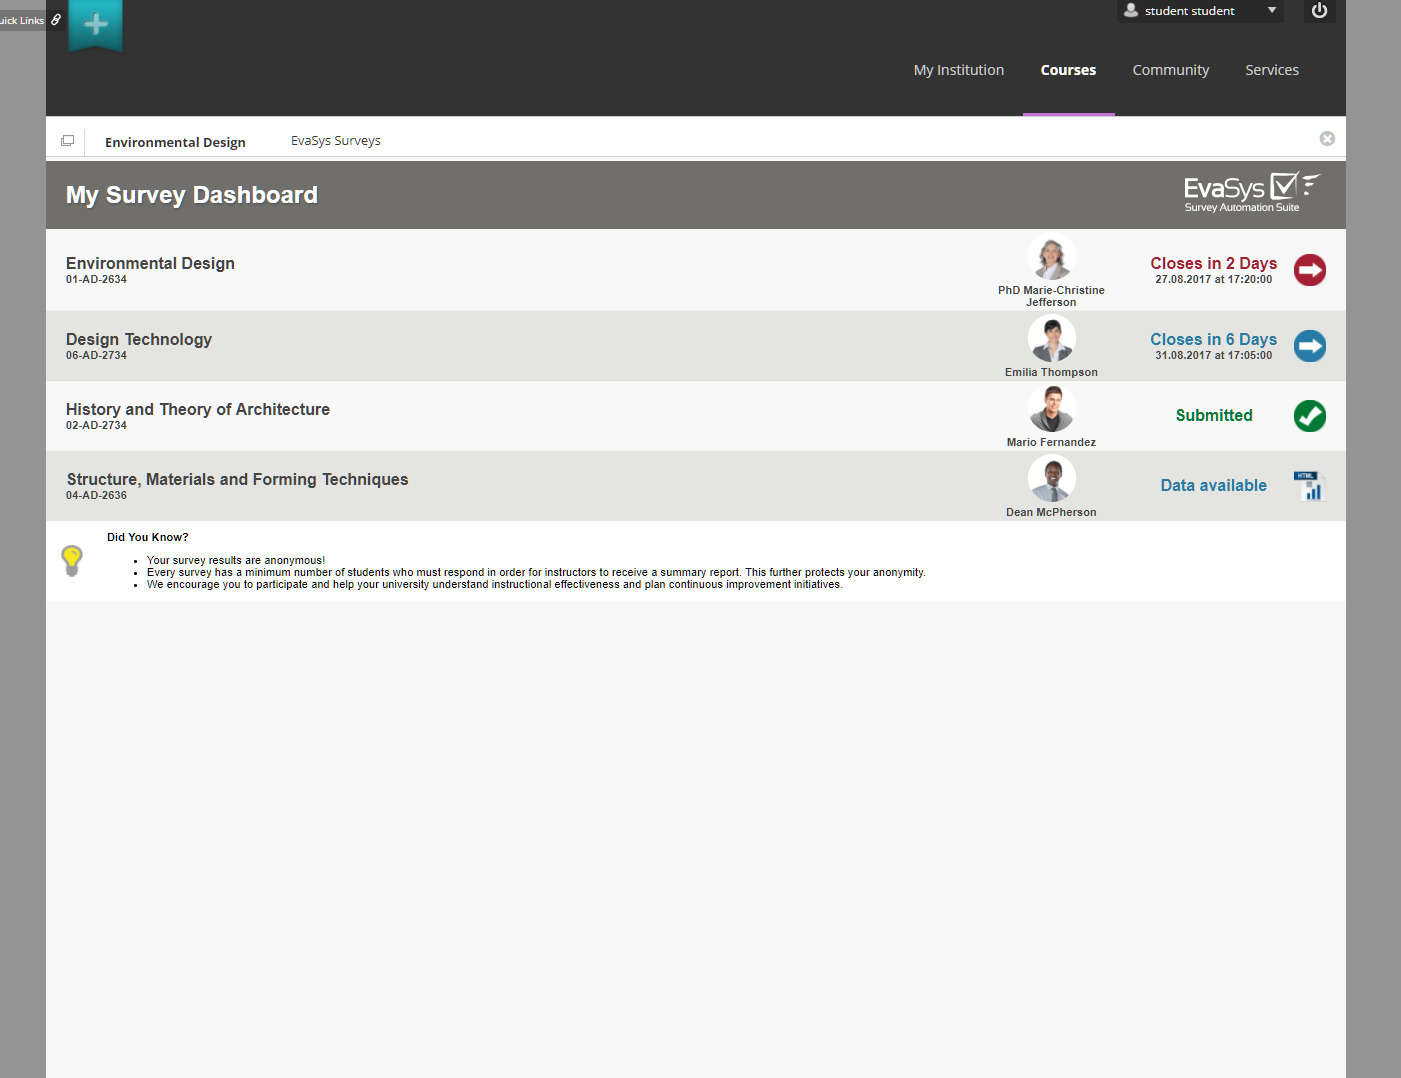The height and width of the screenshot is (1078, 1401).
Task: Go to the Services tab
Action: tap(1271, 70)
